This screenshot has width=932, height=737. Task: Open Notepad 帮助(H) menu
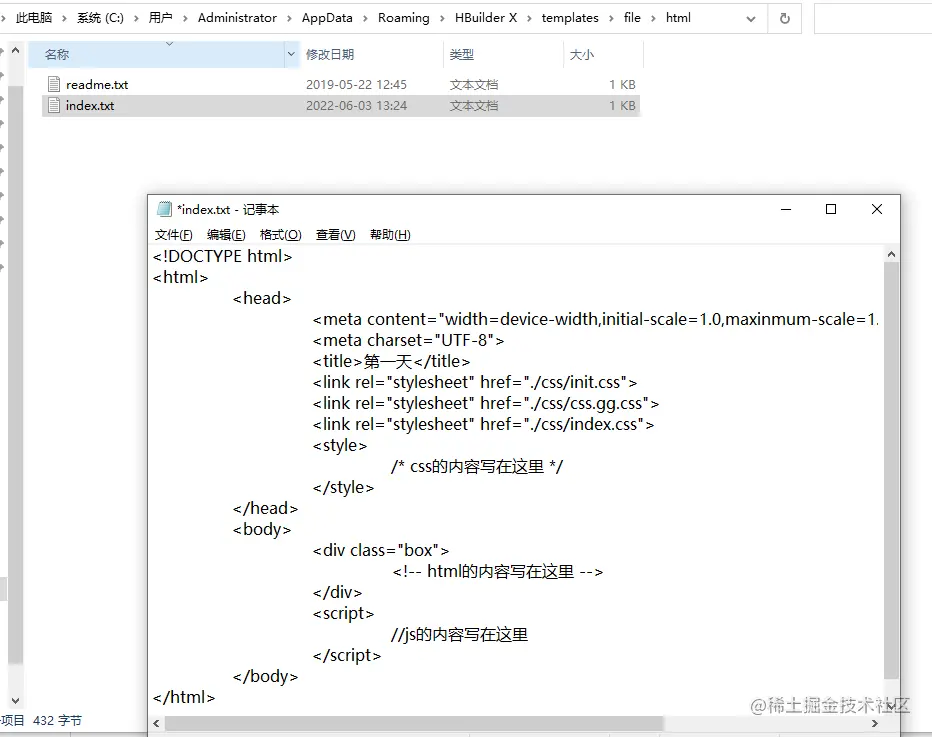tap(390, 235)
